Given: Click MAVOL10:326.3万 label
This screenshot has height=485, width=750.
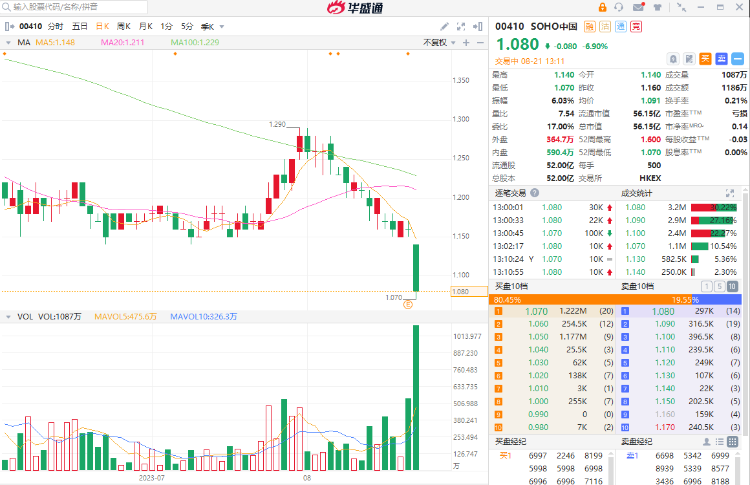Looking at the screenshot, I should pos(203,317).
